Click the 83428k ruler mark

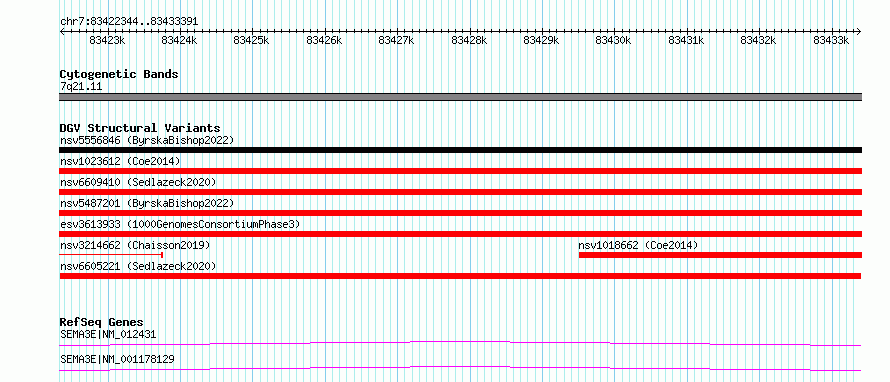coord(469,40)
